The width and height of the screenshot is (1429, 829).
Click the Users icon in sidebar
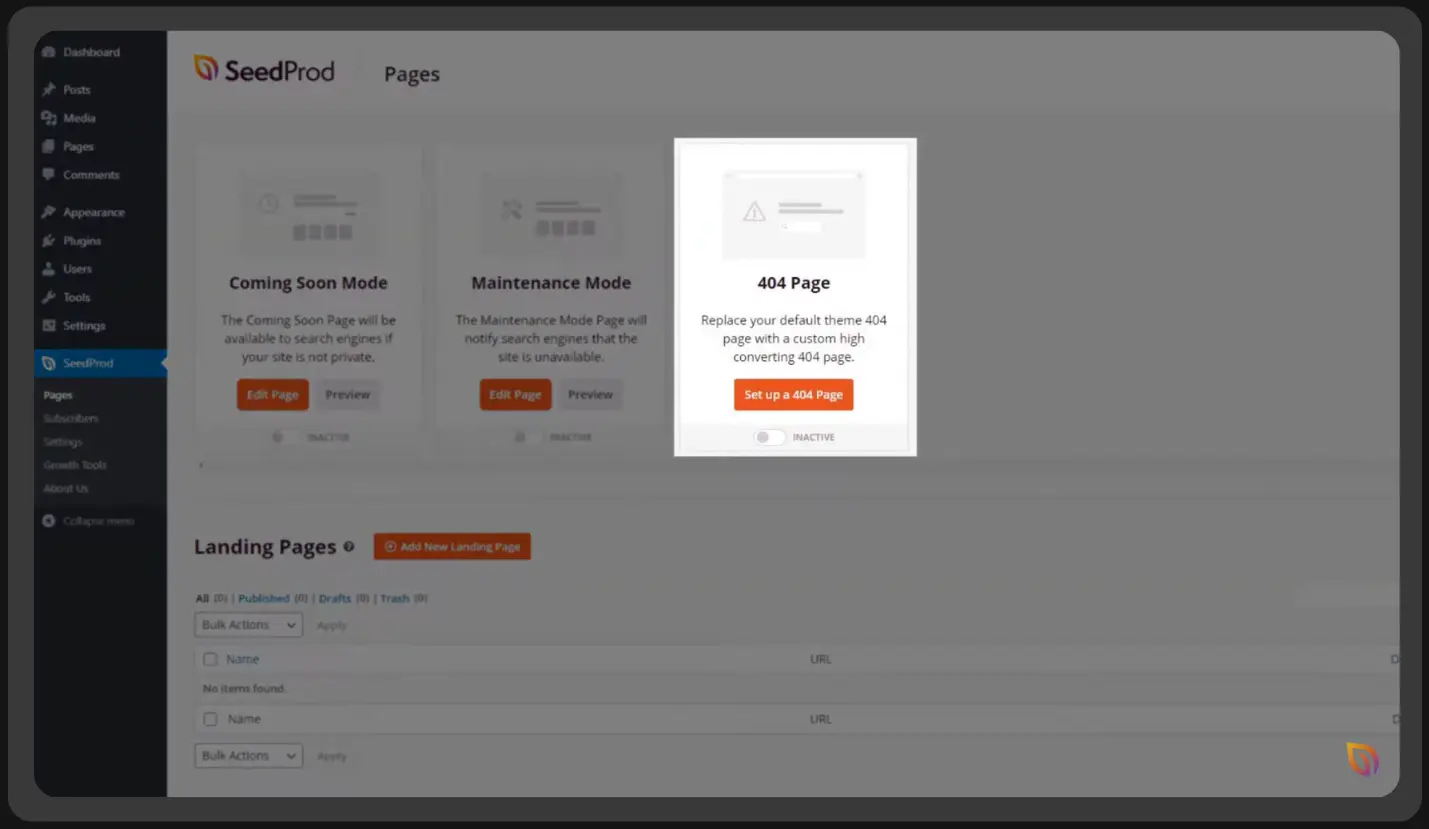[48, 269]
